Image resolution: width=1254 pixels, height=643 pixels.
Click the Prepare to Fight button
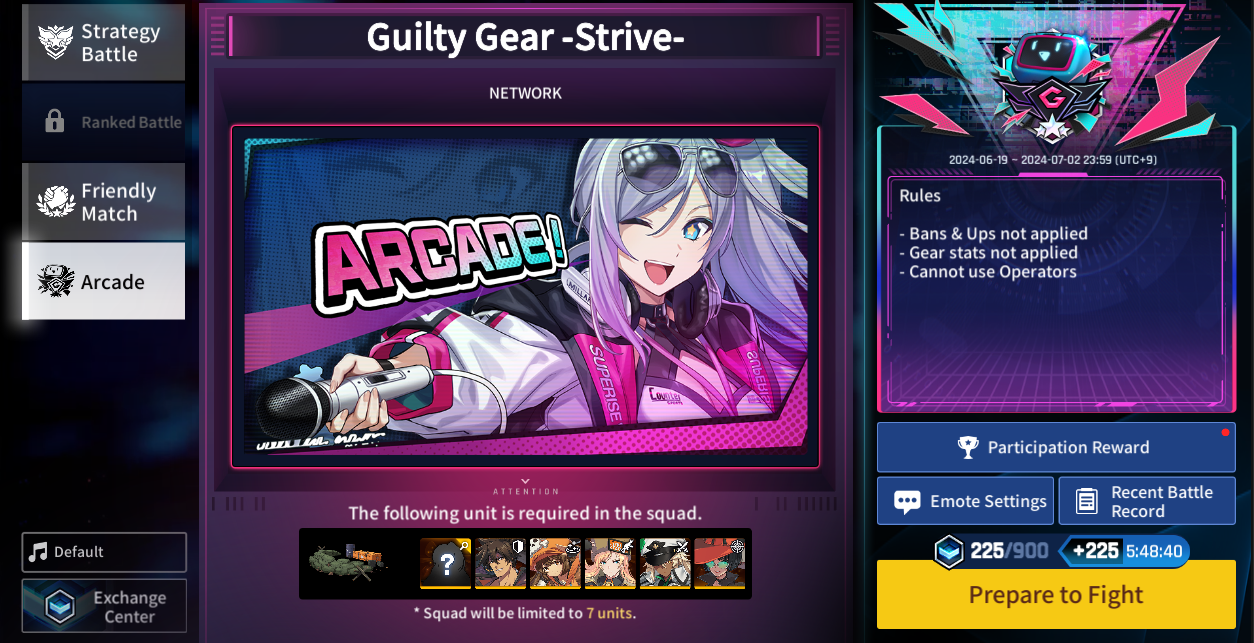1056,595
